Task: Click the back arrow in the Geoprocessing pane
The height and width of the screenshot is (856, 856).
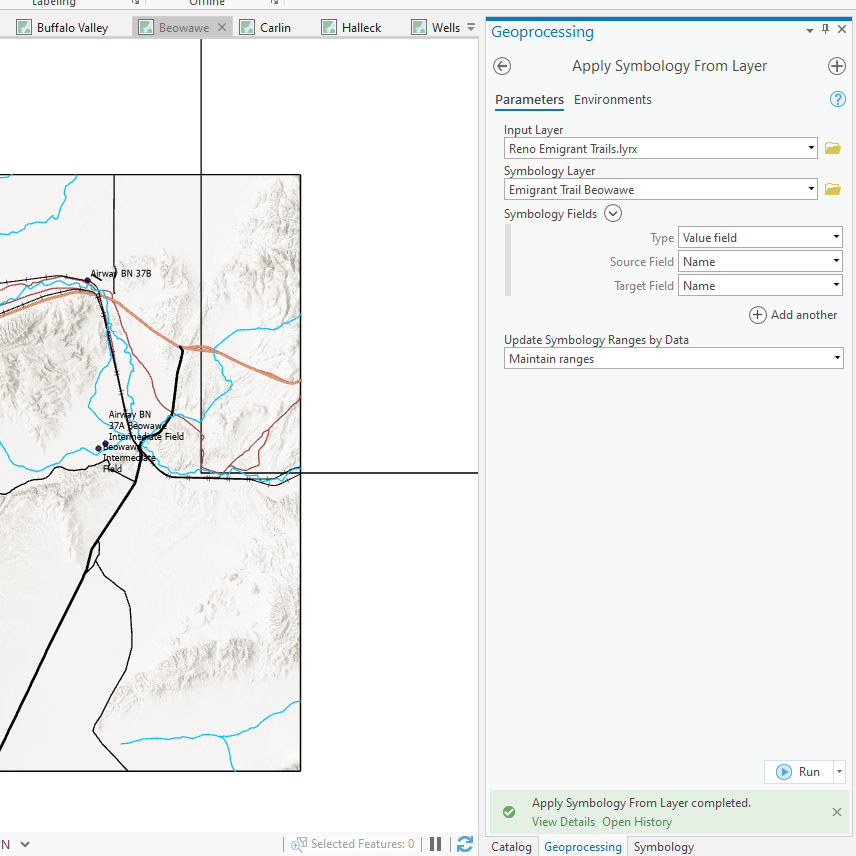Action: pos(501,66)
